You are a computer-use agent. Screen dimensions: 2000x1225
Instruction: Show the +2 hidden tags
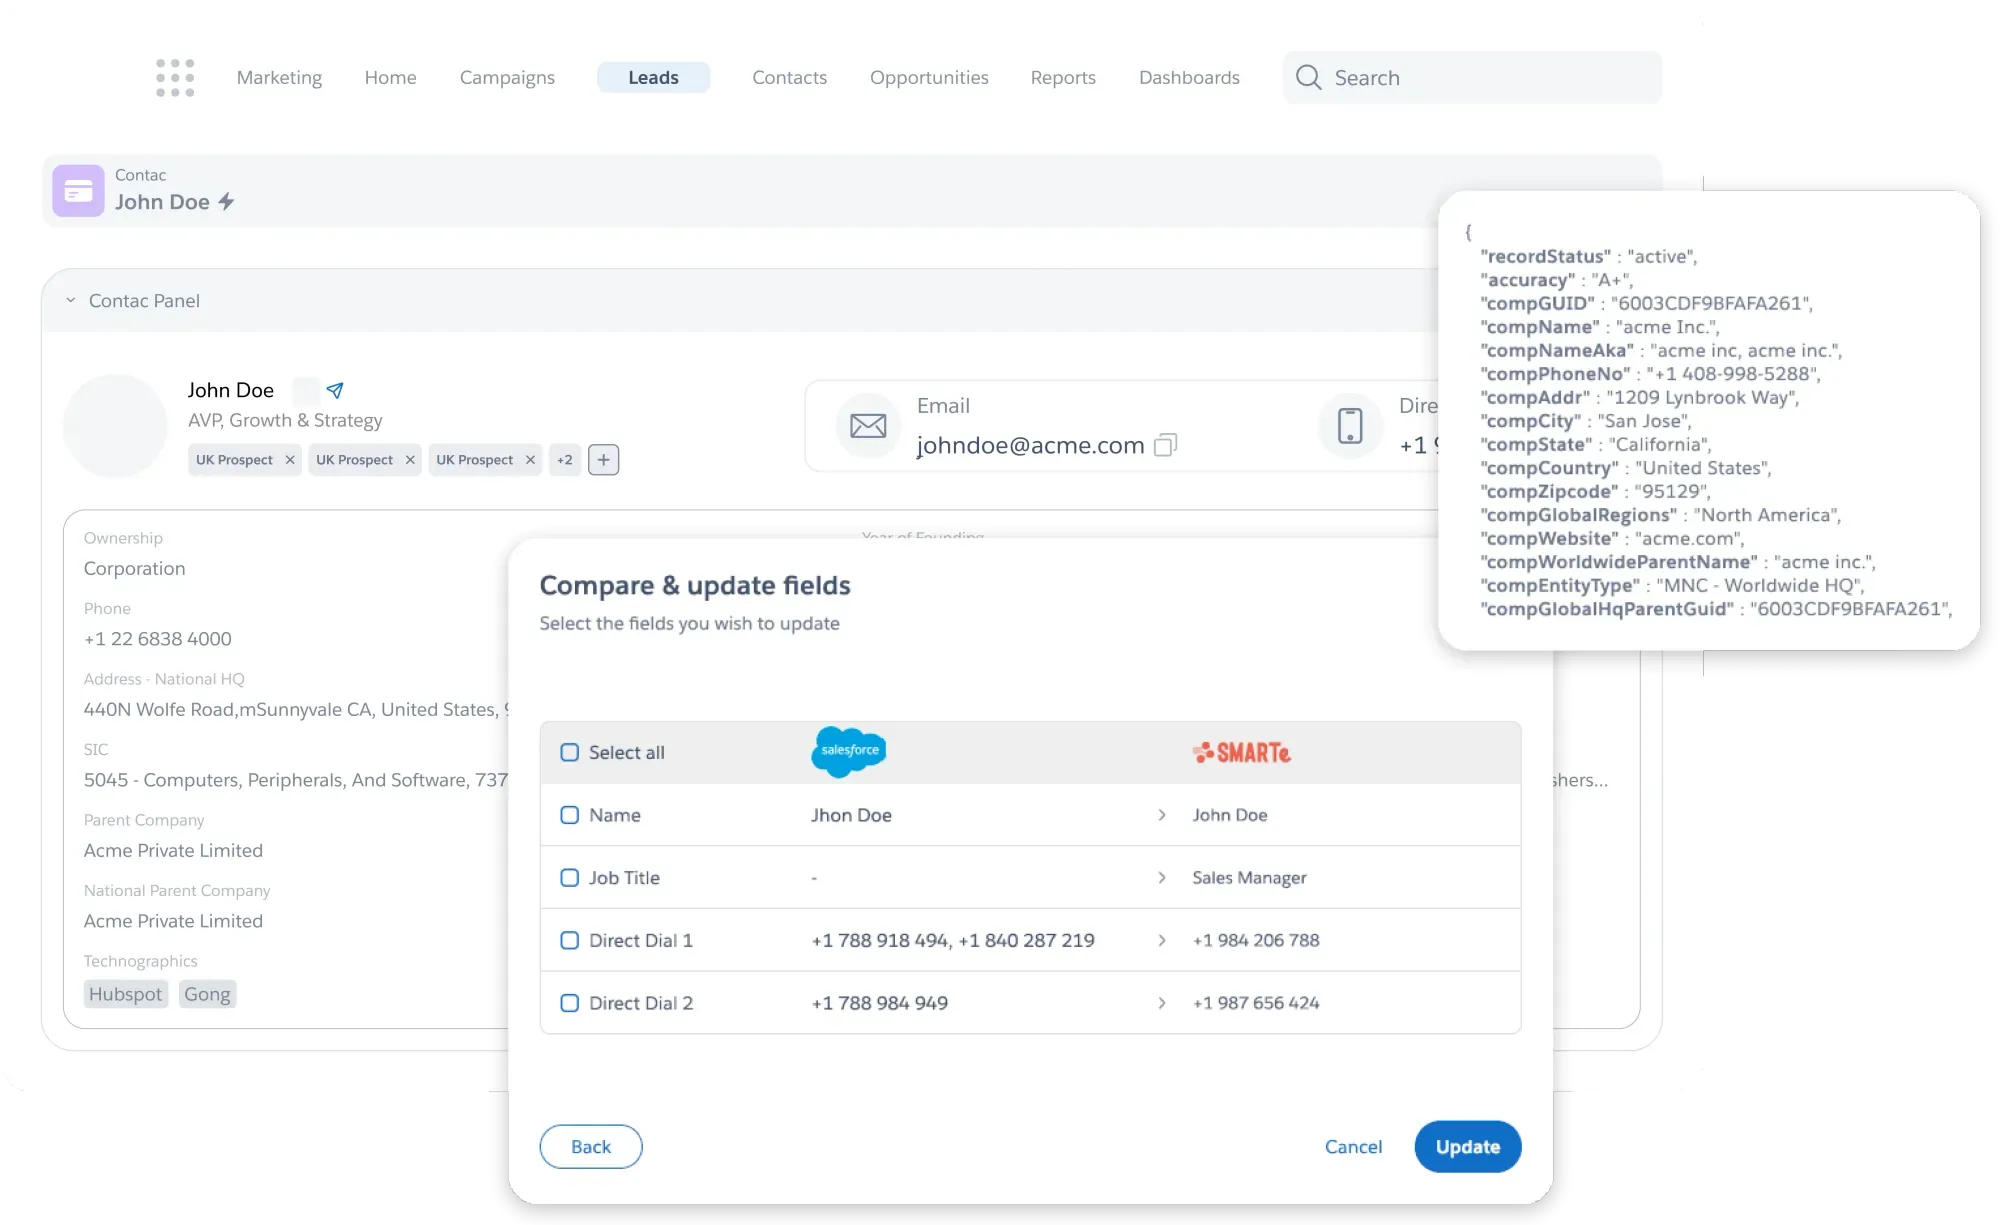[x=565, y=460]
